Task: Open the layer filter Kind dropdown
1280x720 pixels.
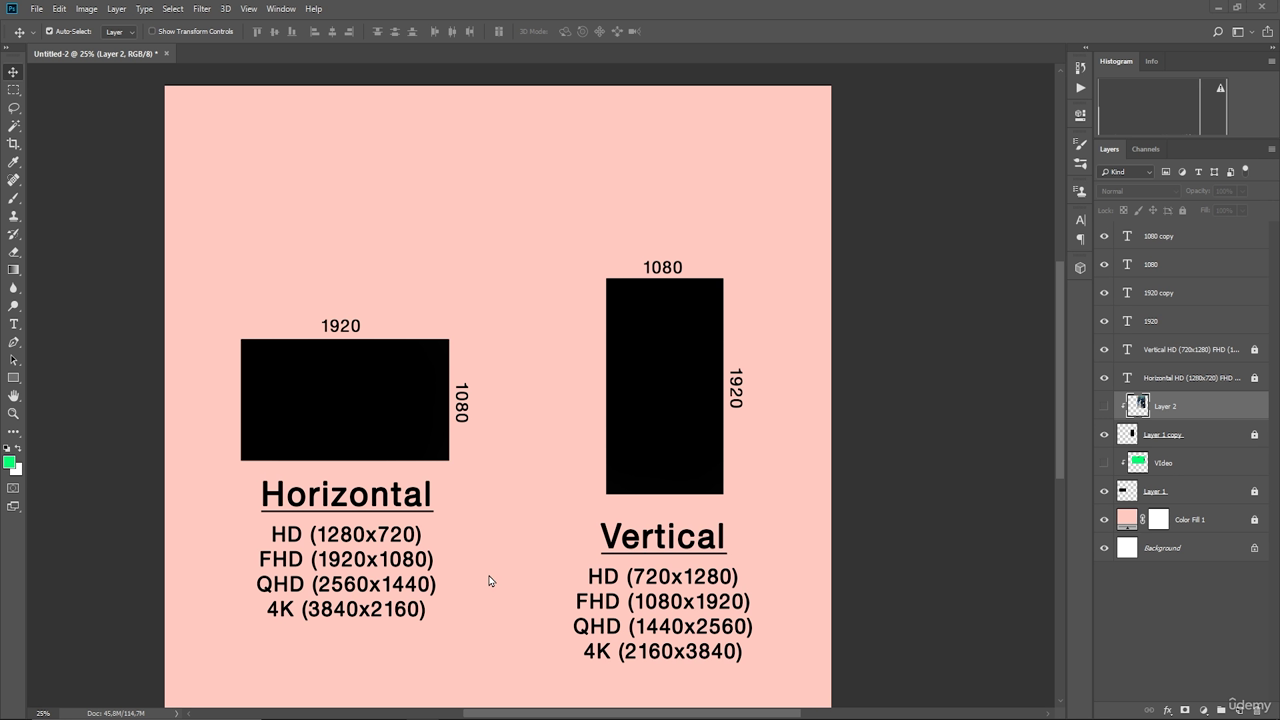Action: point(1126,172)
